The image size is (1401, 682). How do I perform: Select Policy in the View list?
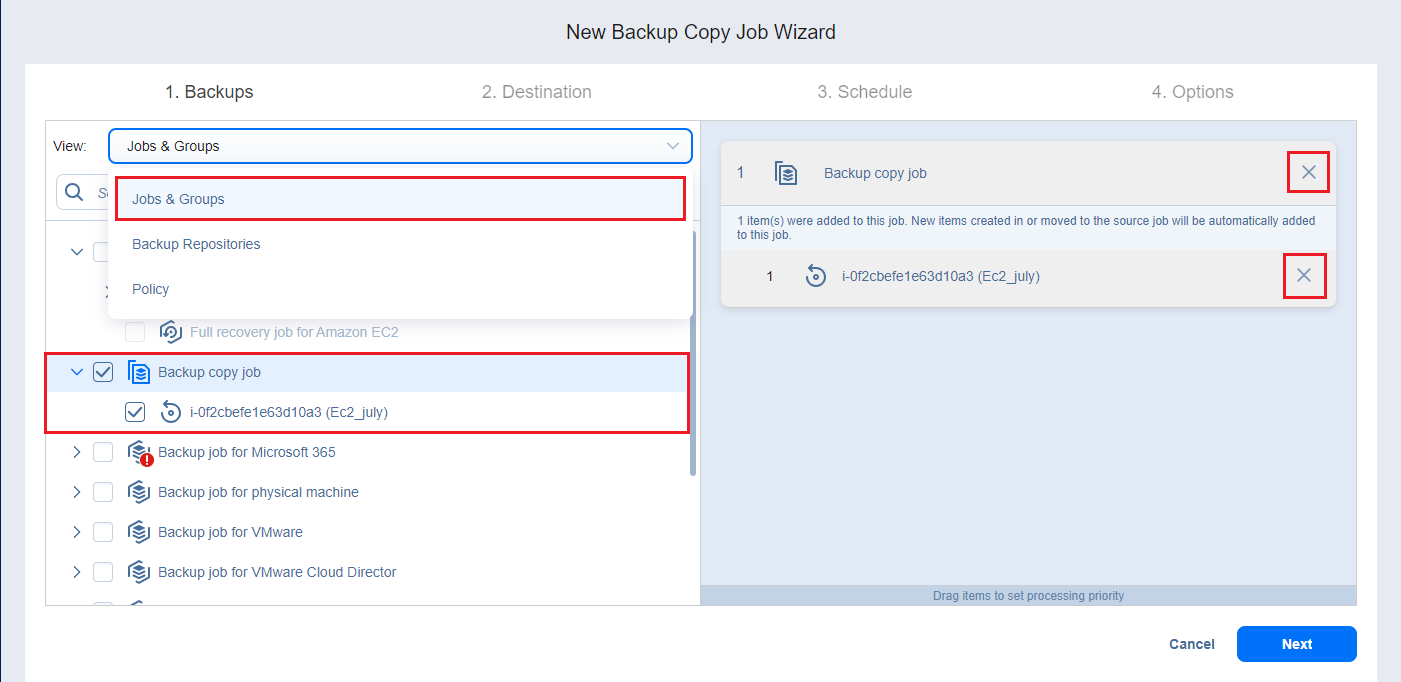click(151, 289)
